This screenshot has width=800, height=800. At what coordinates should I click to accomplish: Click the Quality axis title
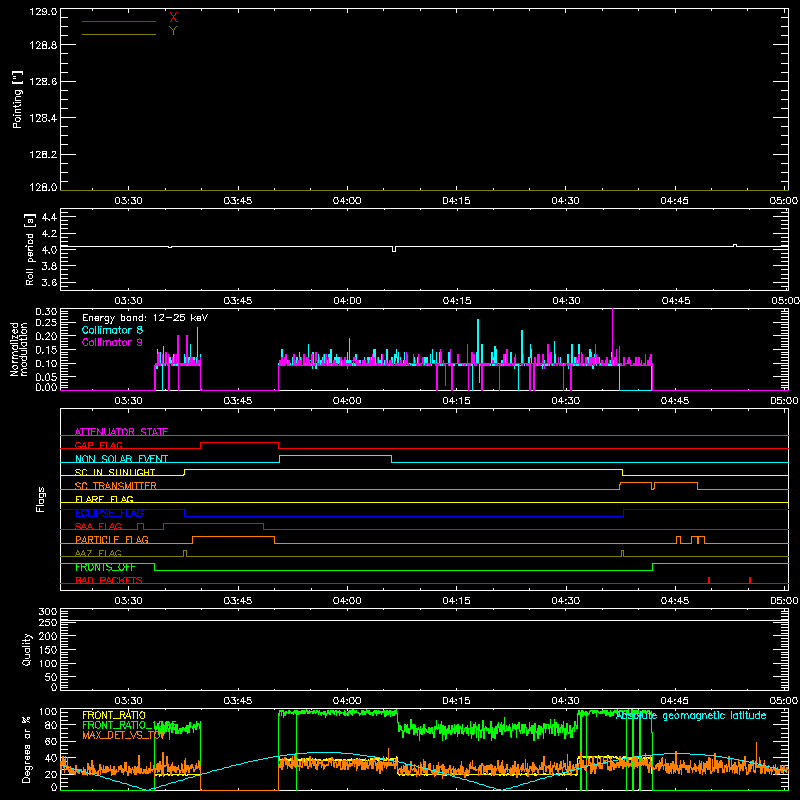click(27, 649)
